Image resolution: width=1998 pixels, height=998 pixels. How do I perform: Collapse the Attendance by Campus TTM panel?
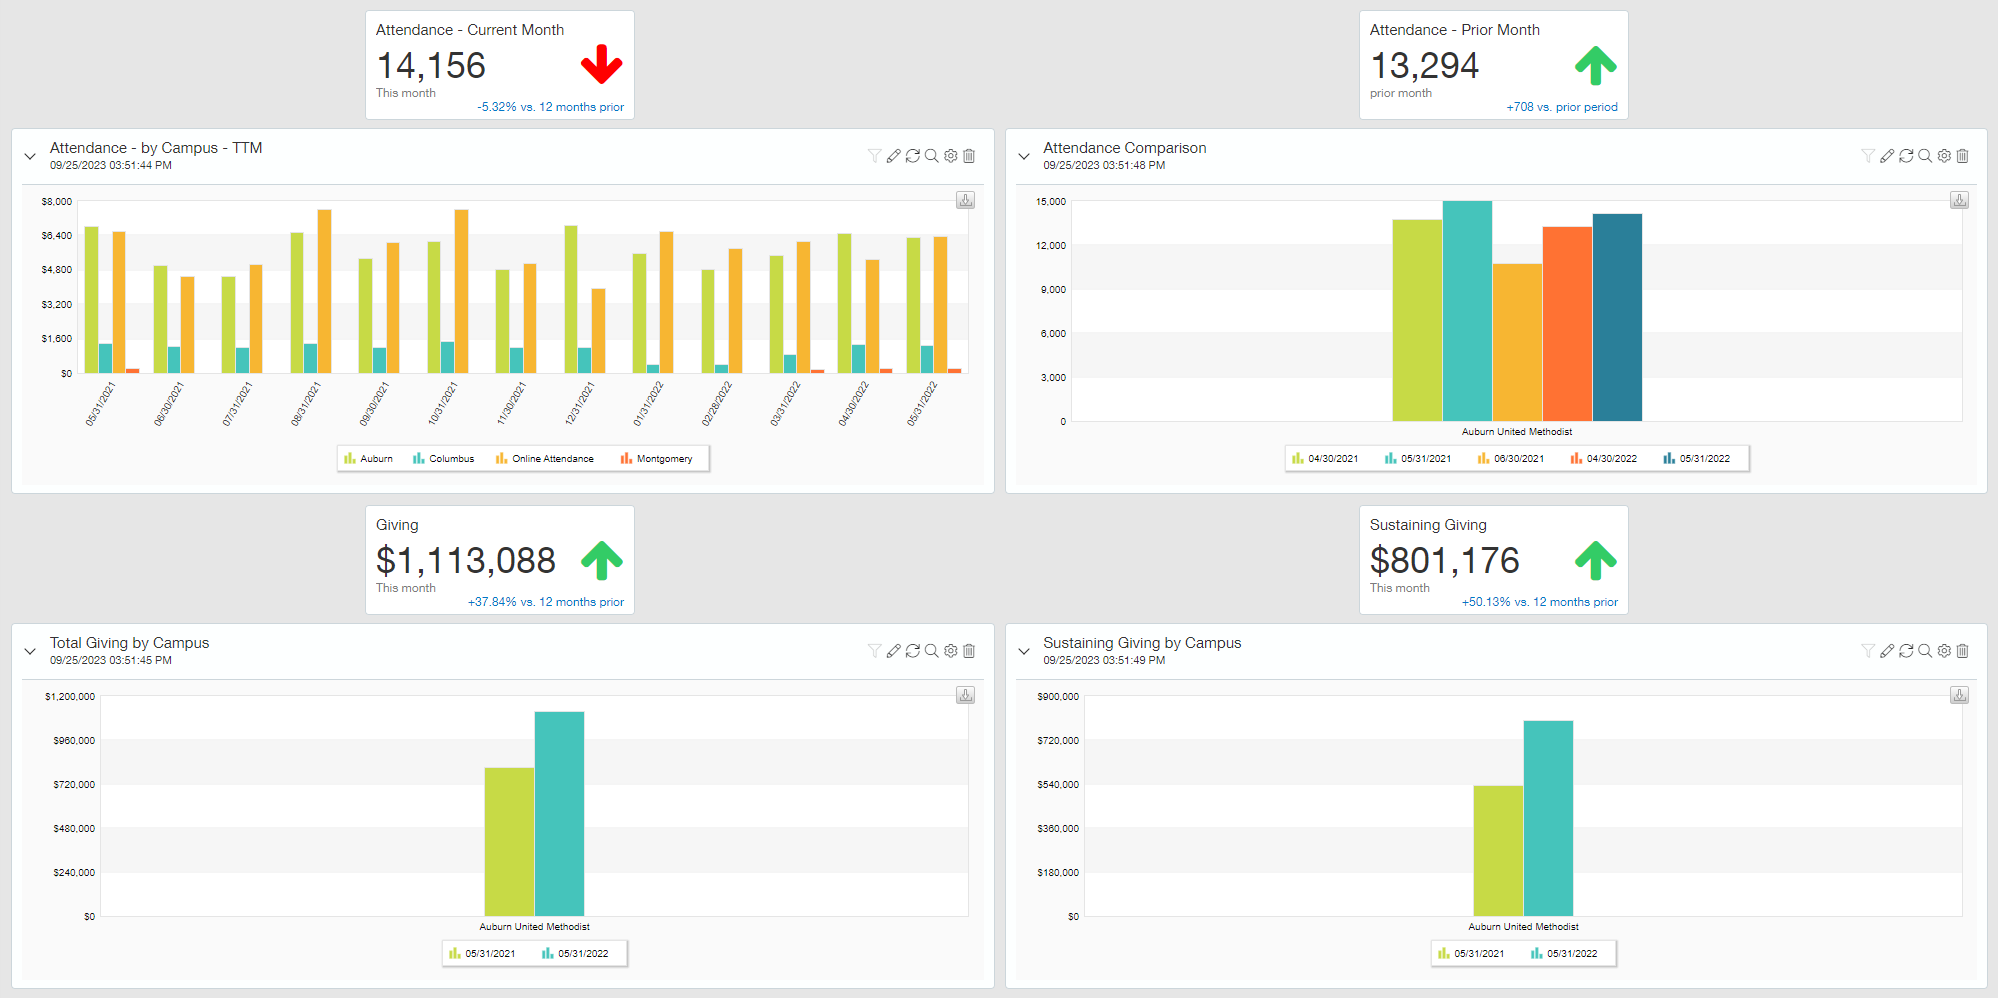pyautogui.click(x=30, y=156)
